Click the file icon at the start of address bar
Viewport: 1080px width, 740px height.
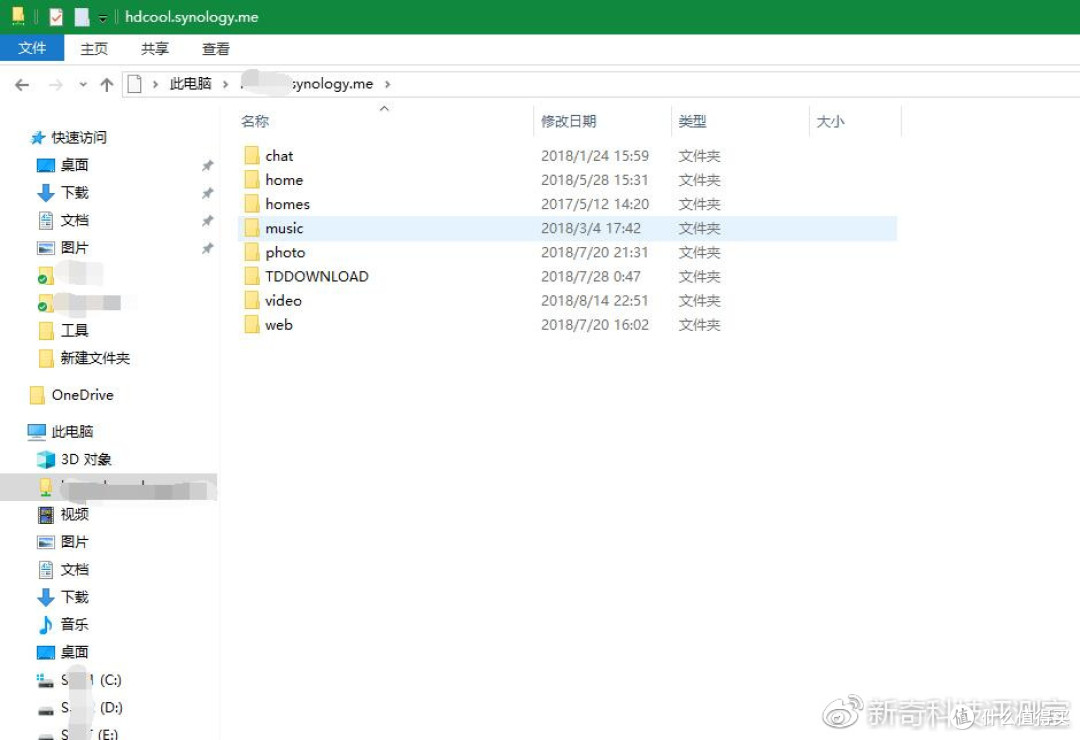(x=135, y=84)
